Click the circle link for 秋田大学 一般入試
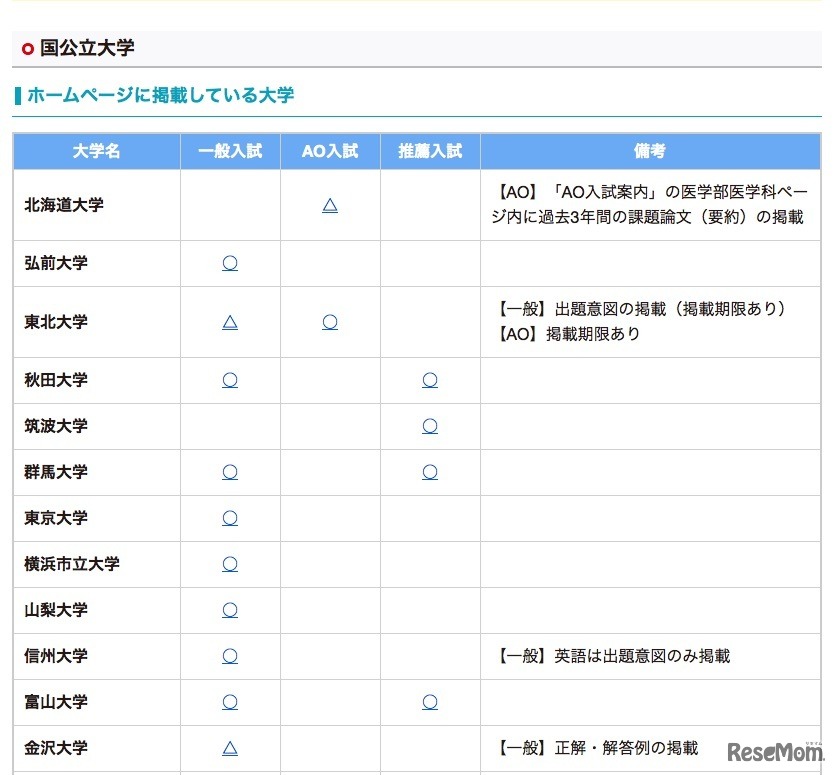 click(230, 380)
